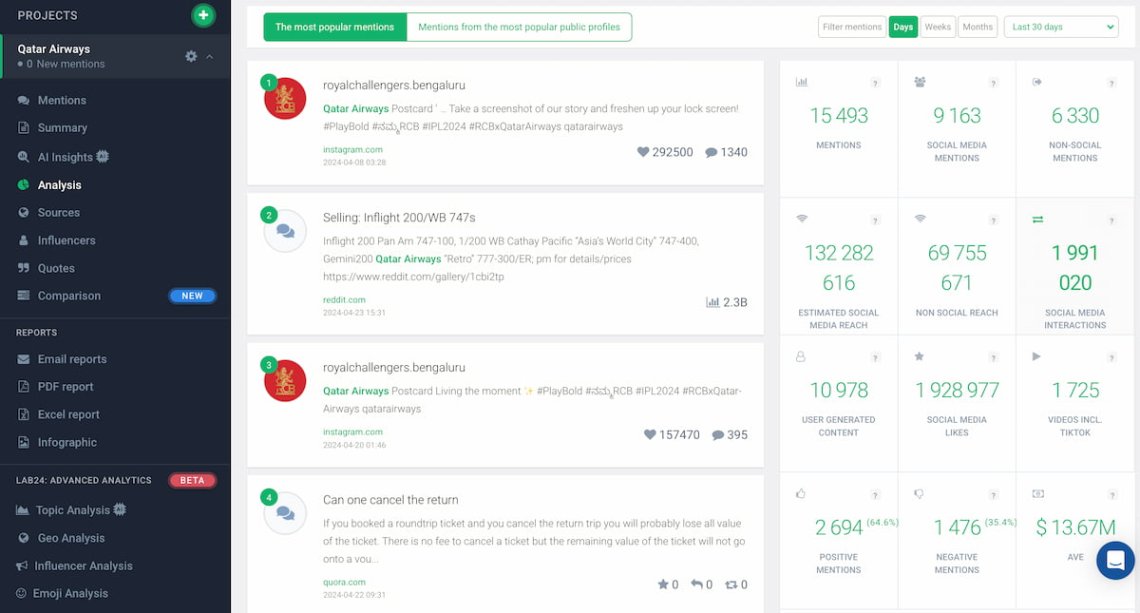
Task: Switch to Mentions from most popular public profiles tab
Action: (x=519, y=27)
